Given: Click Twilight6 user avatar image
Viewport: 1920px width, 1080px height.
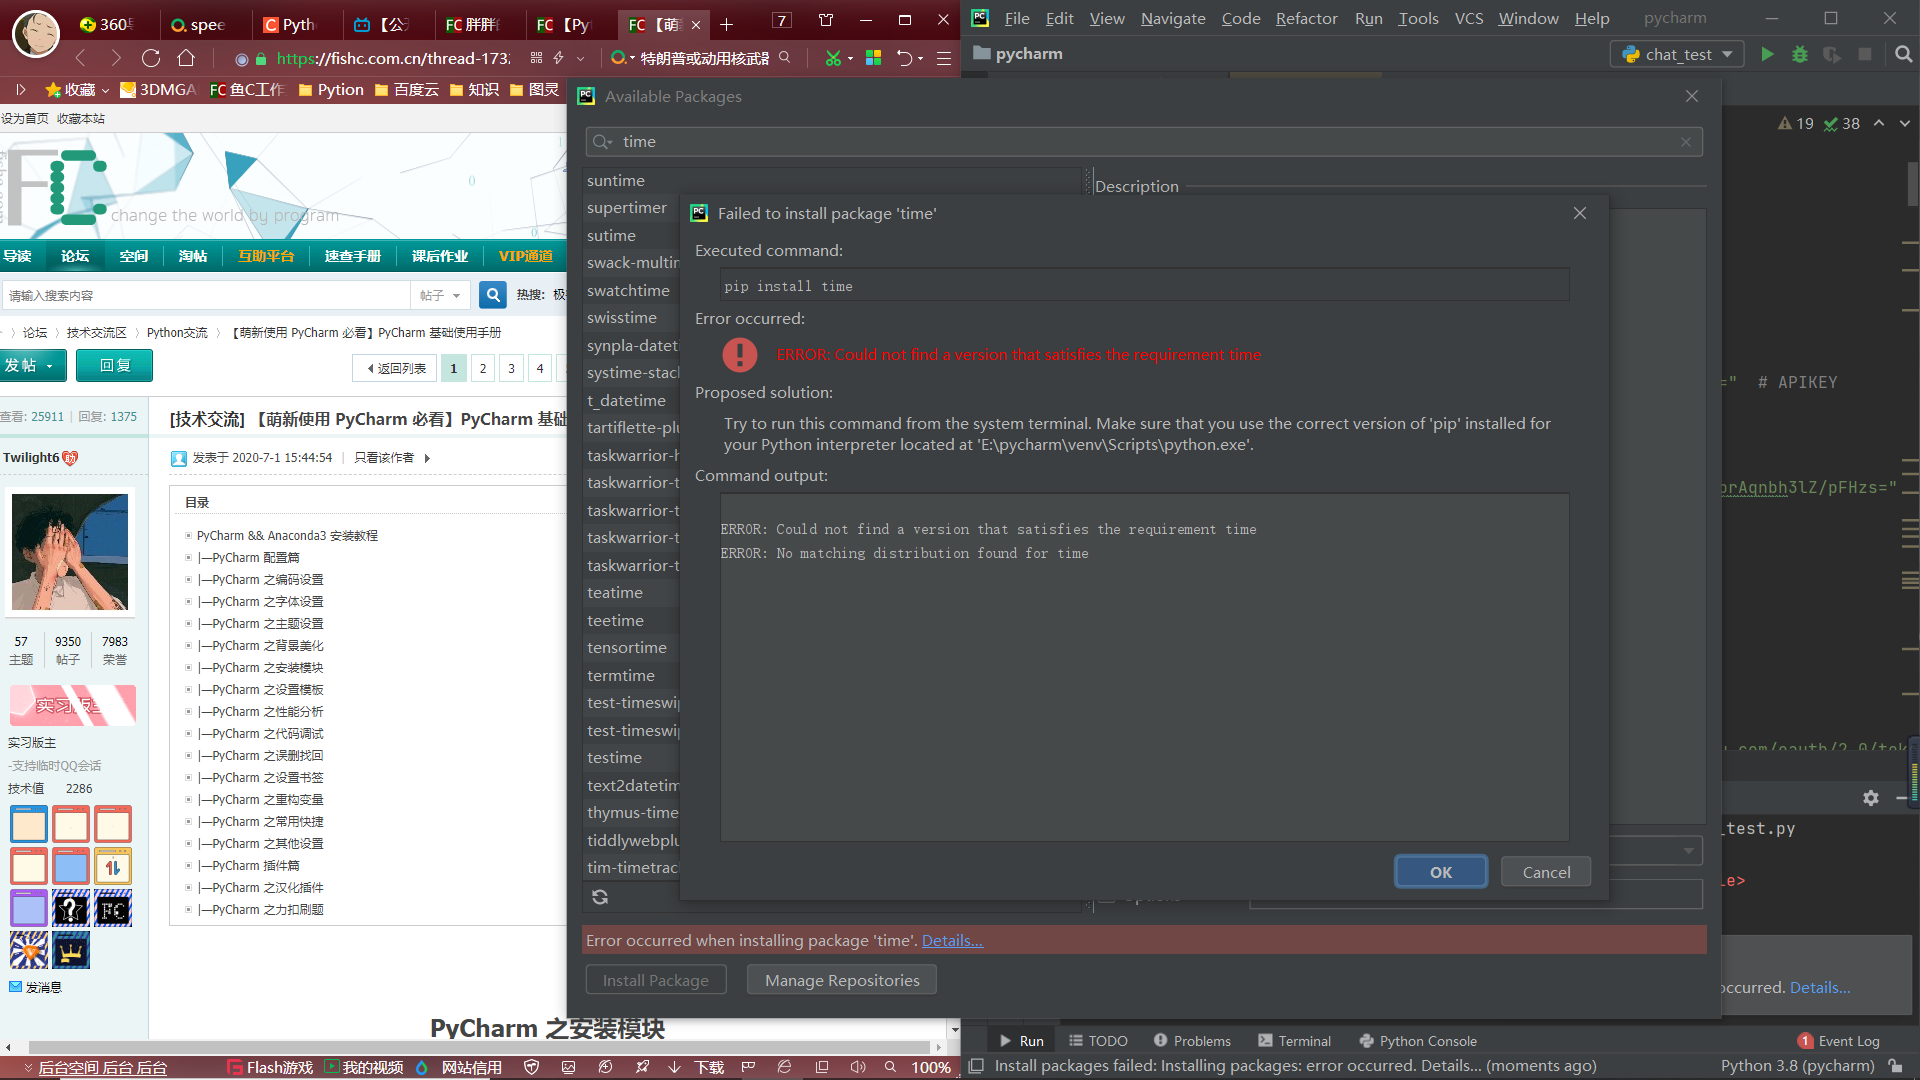Looking at the screenshot, I should (70, 552).
